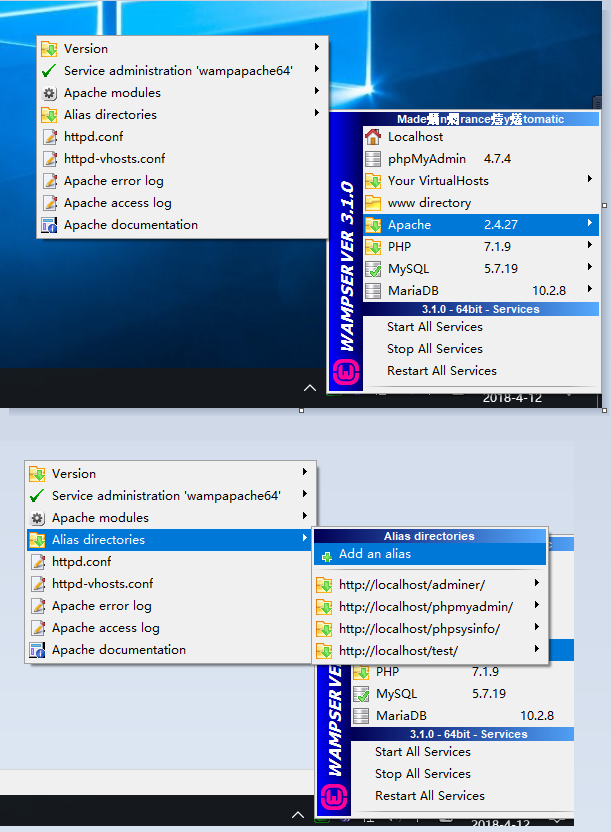Click the www directory folder icon
The height and width of the screenshot is (832, 611).
pos(373,203)
